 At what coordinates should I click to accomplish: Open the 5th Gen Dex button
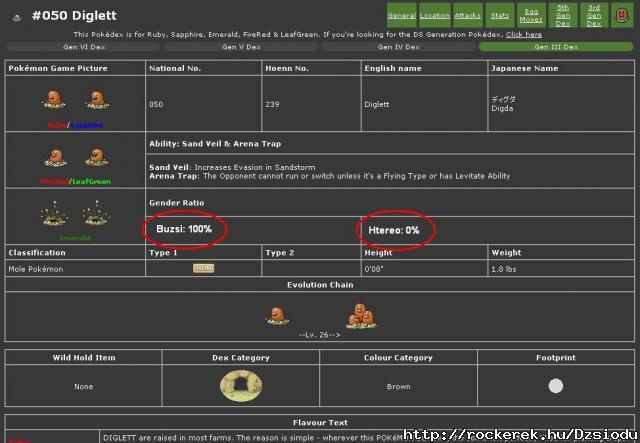point(563,15)
